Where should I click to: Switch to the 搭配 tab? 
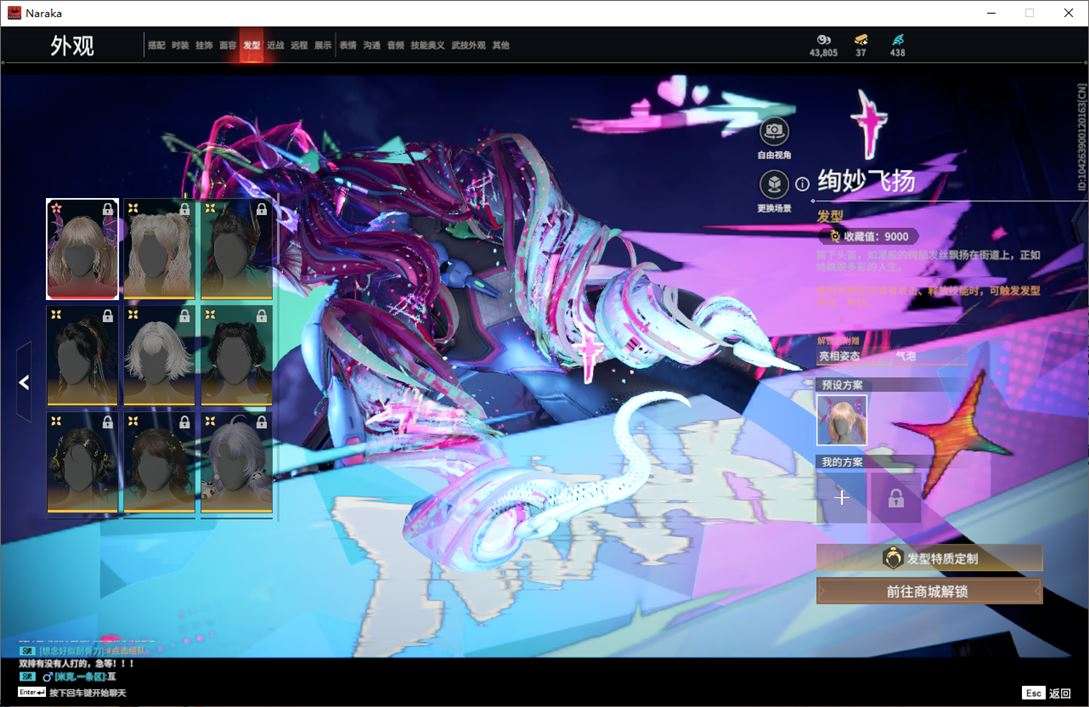156,45
